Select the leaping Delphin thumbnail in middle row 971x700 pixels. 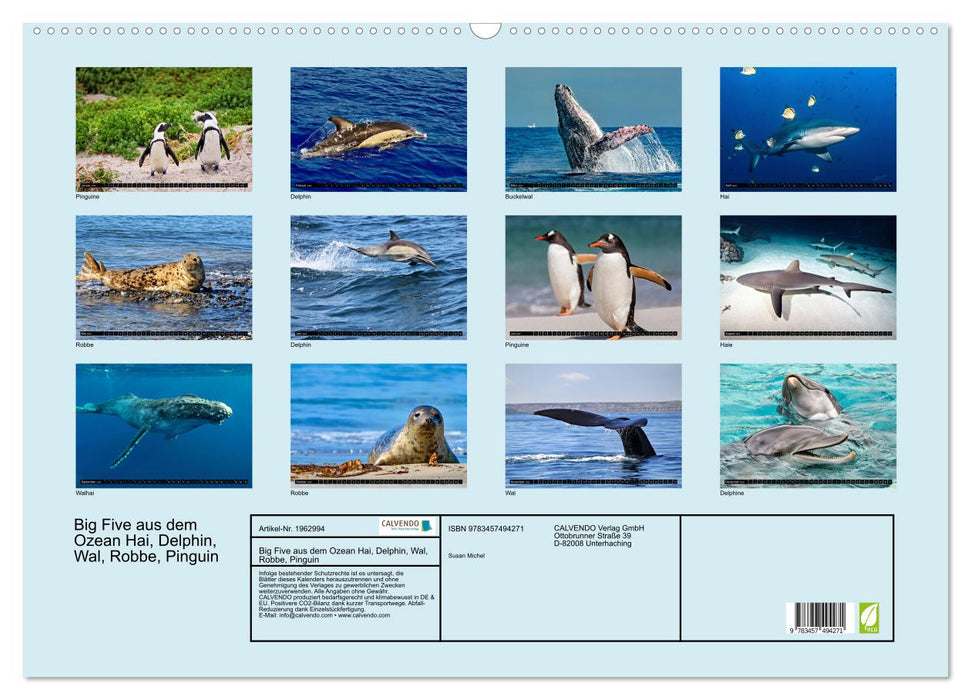pos(377,277)
